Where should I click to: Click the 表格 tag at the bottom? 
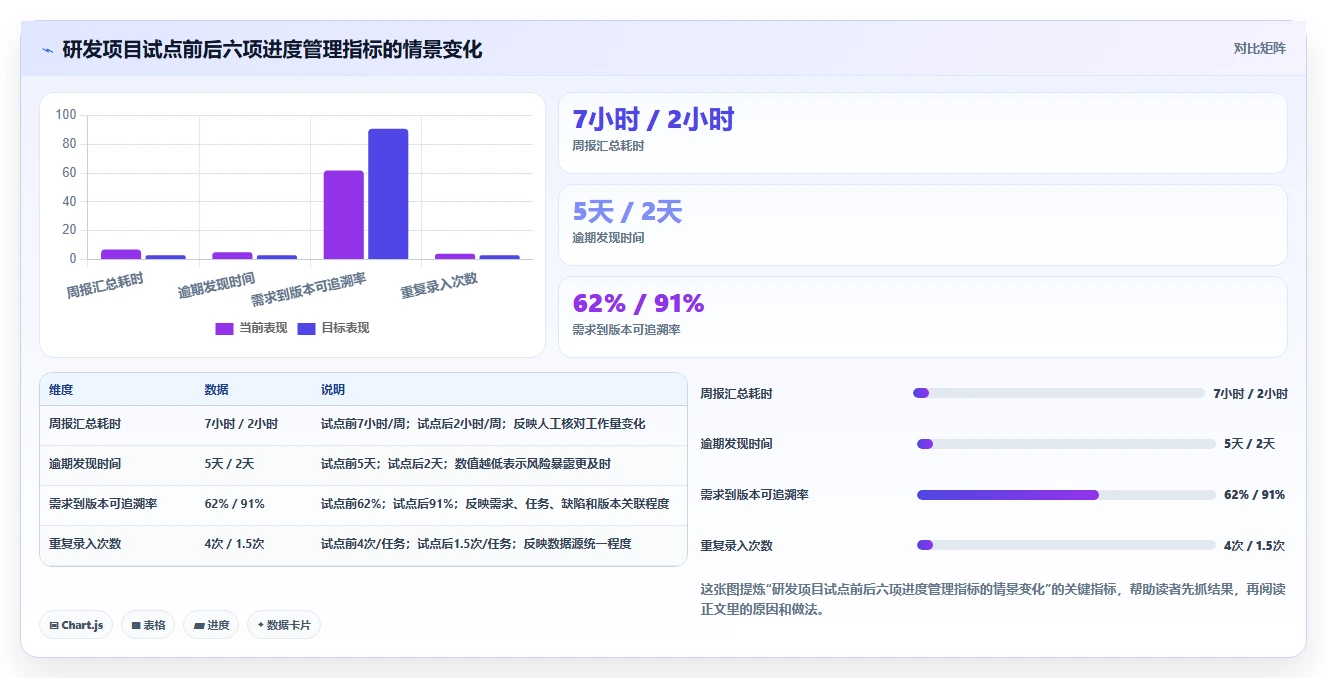pos(148,625)
